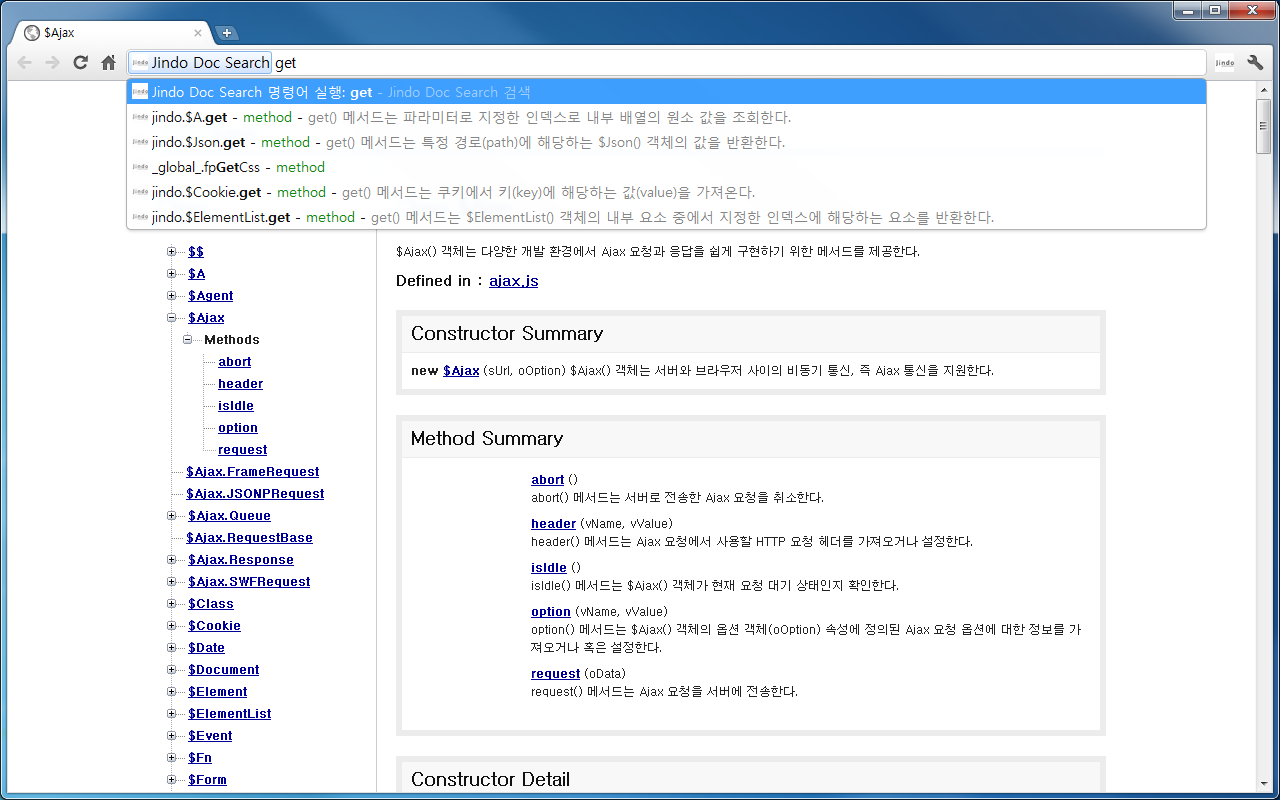Click $Ajax link in Constructor Summary

(461, 370)
